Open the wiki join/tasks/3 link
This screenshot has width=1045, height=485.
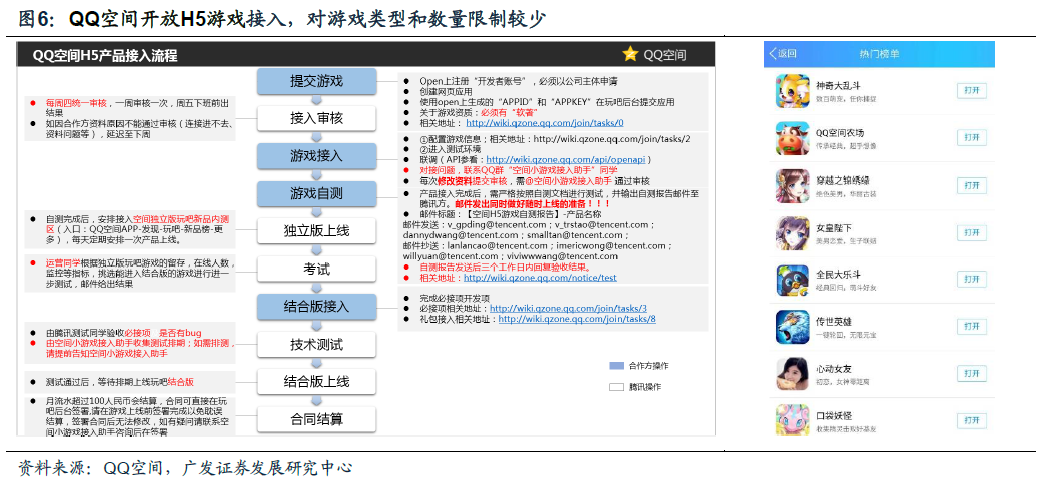click(x=568, y=309)
